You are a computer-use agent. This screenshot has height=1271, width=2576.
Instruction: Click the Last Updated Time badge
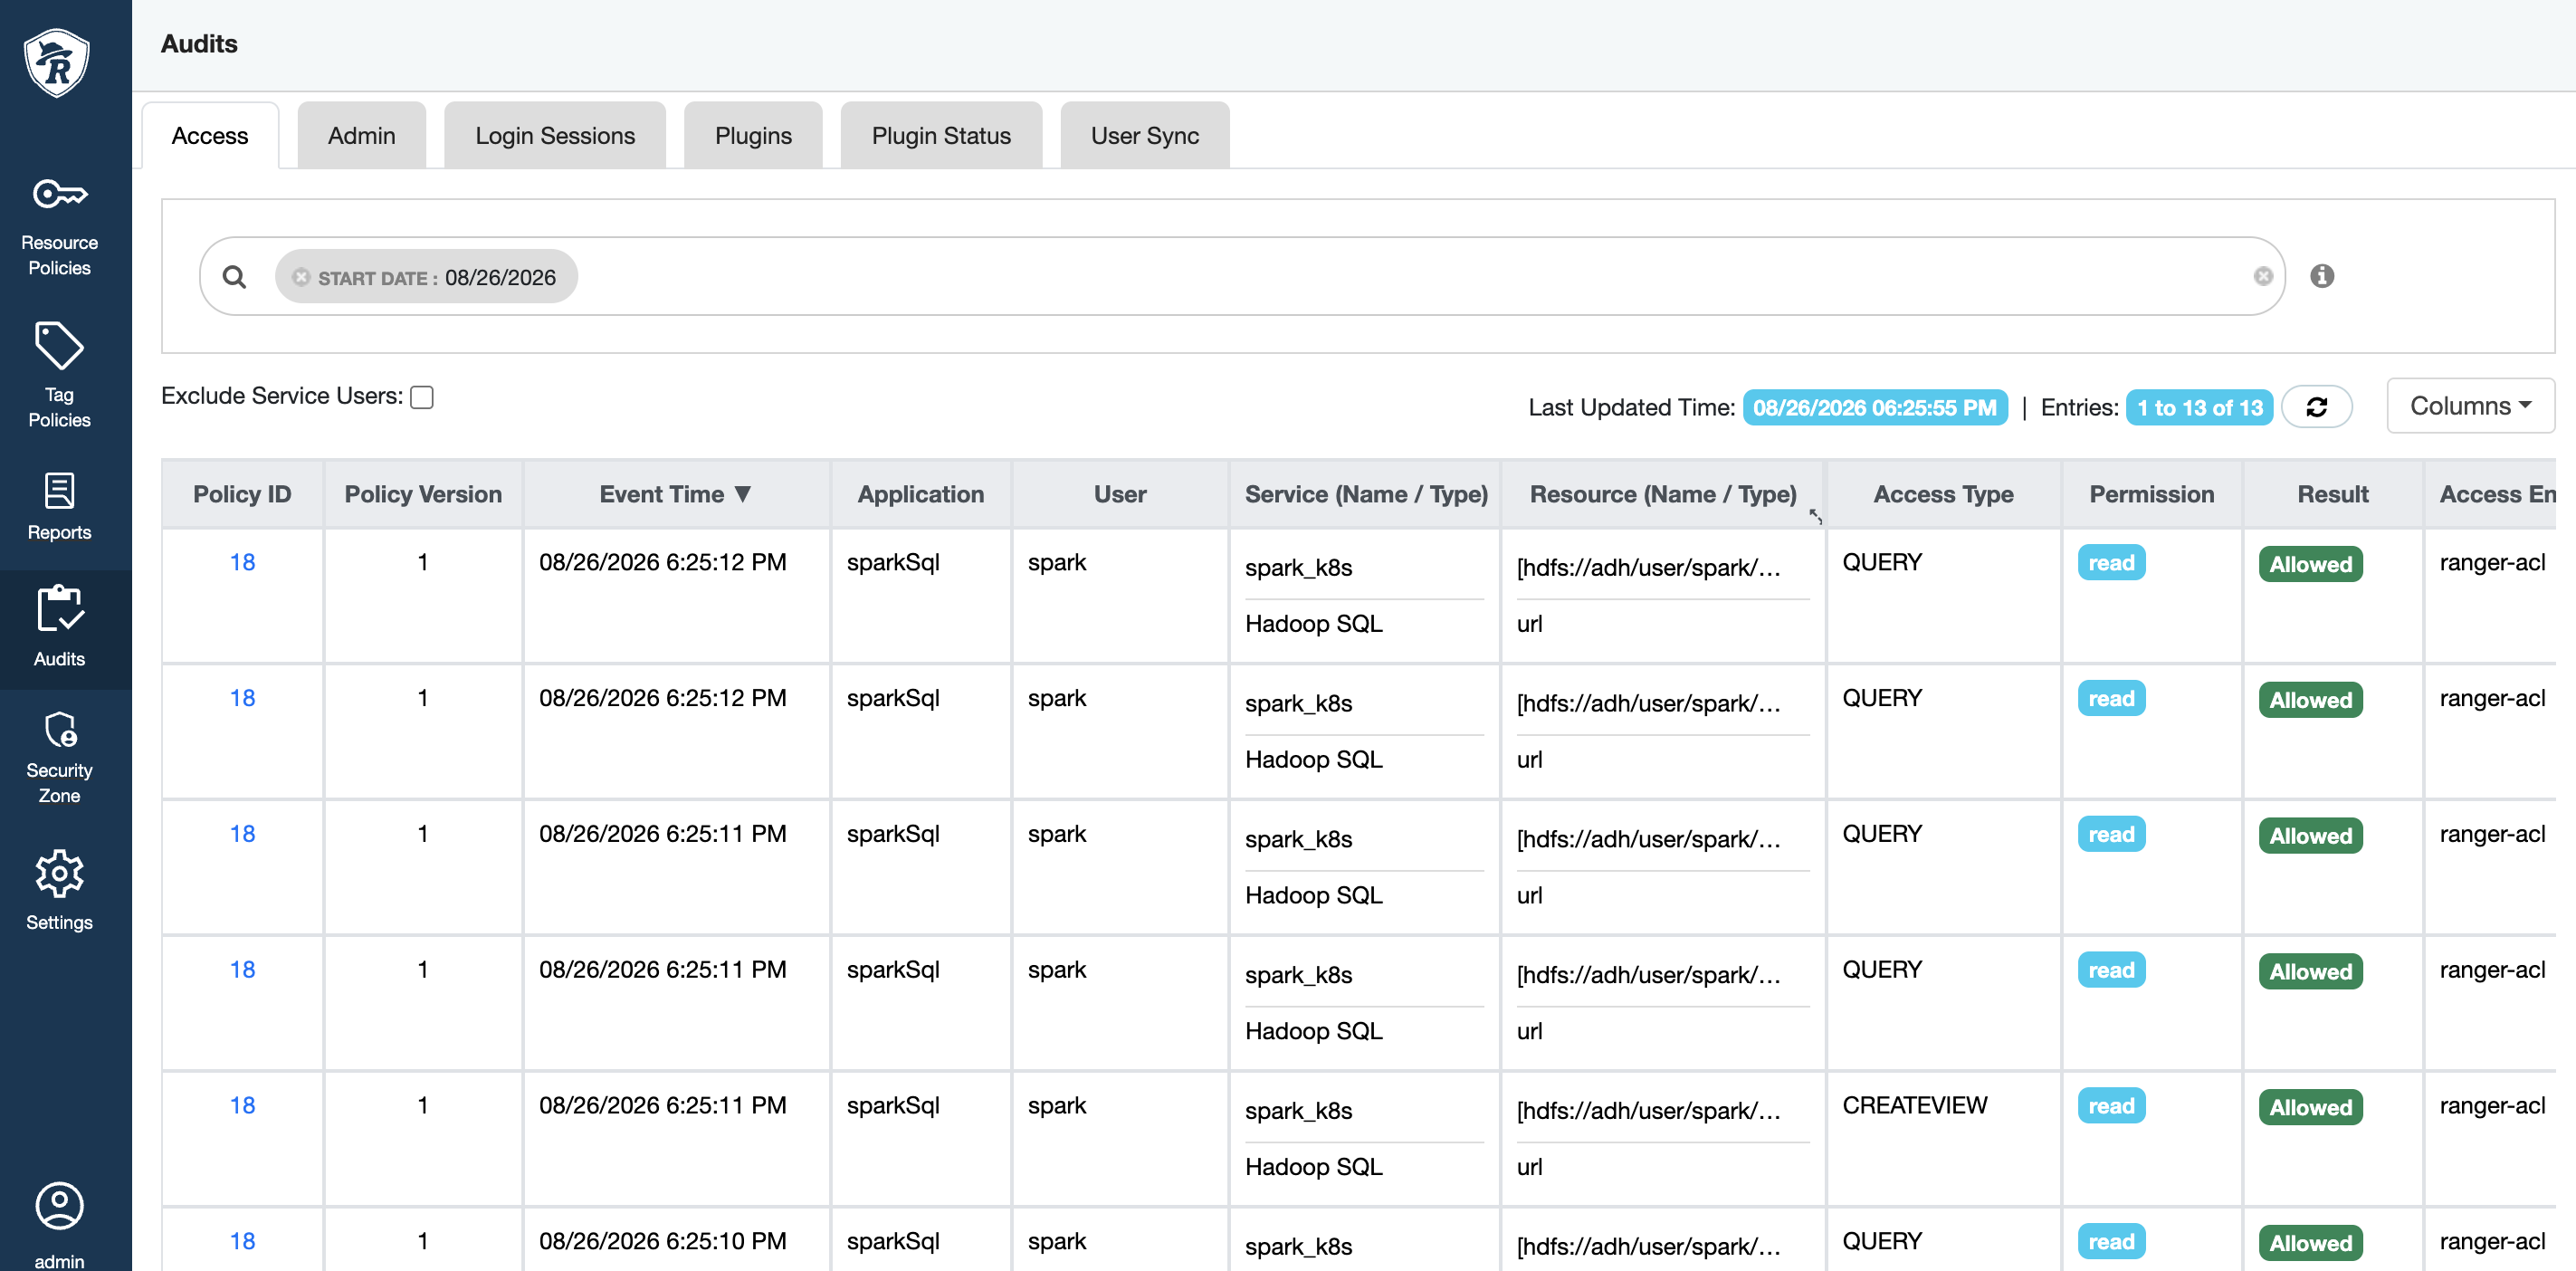[x=1874, y=407]
